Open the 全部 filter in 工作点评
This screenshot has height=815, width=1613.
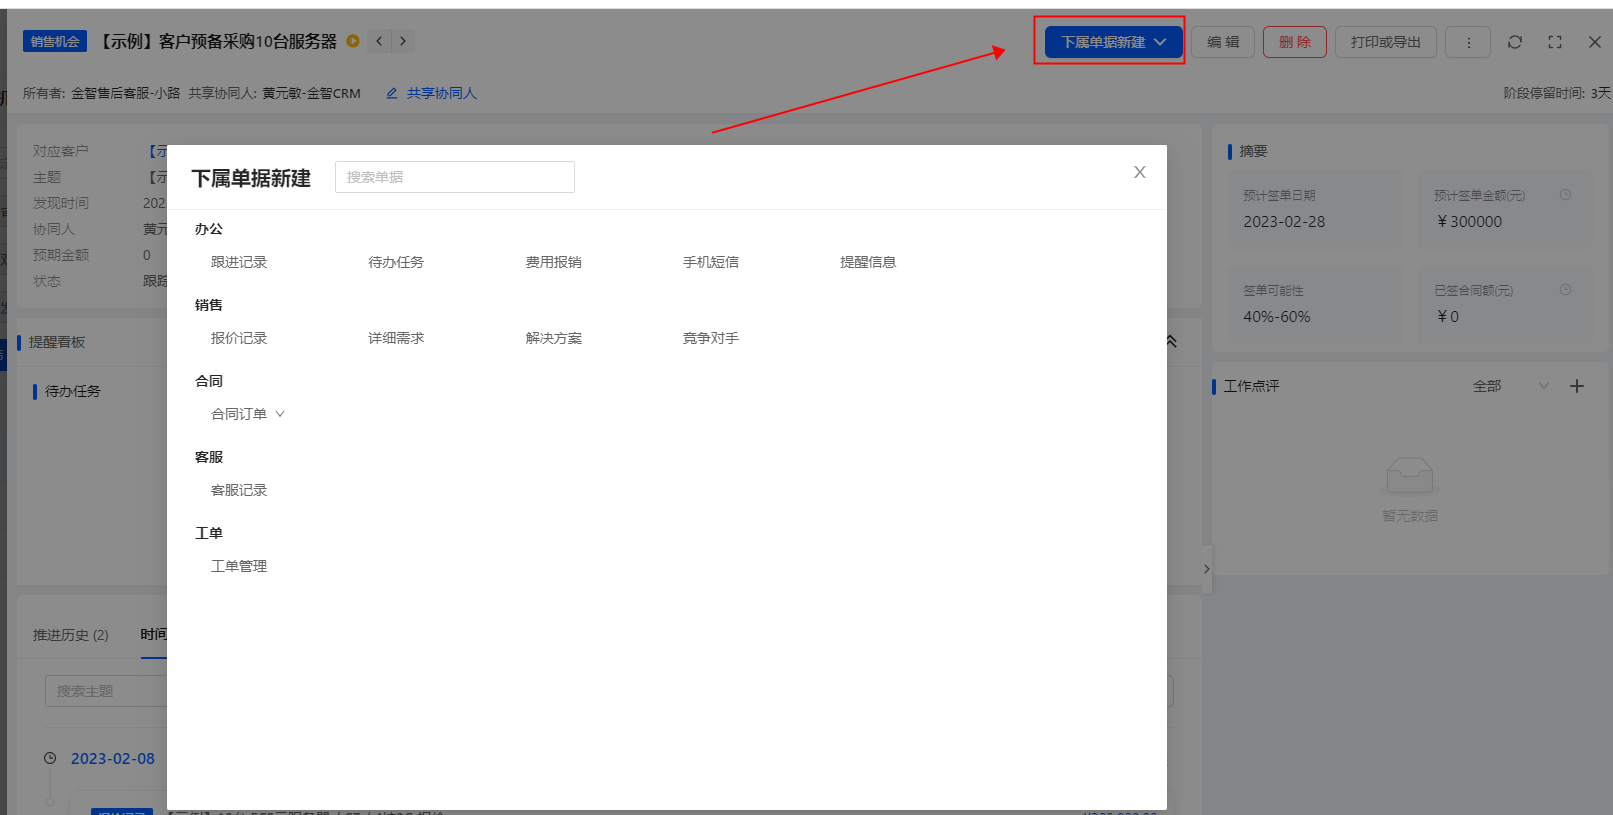click(1510, 386)
